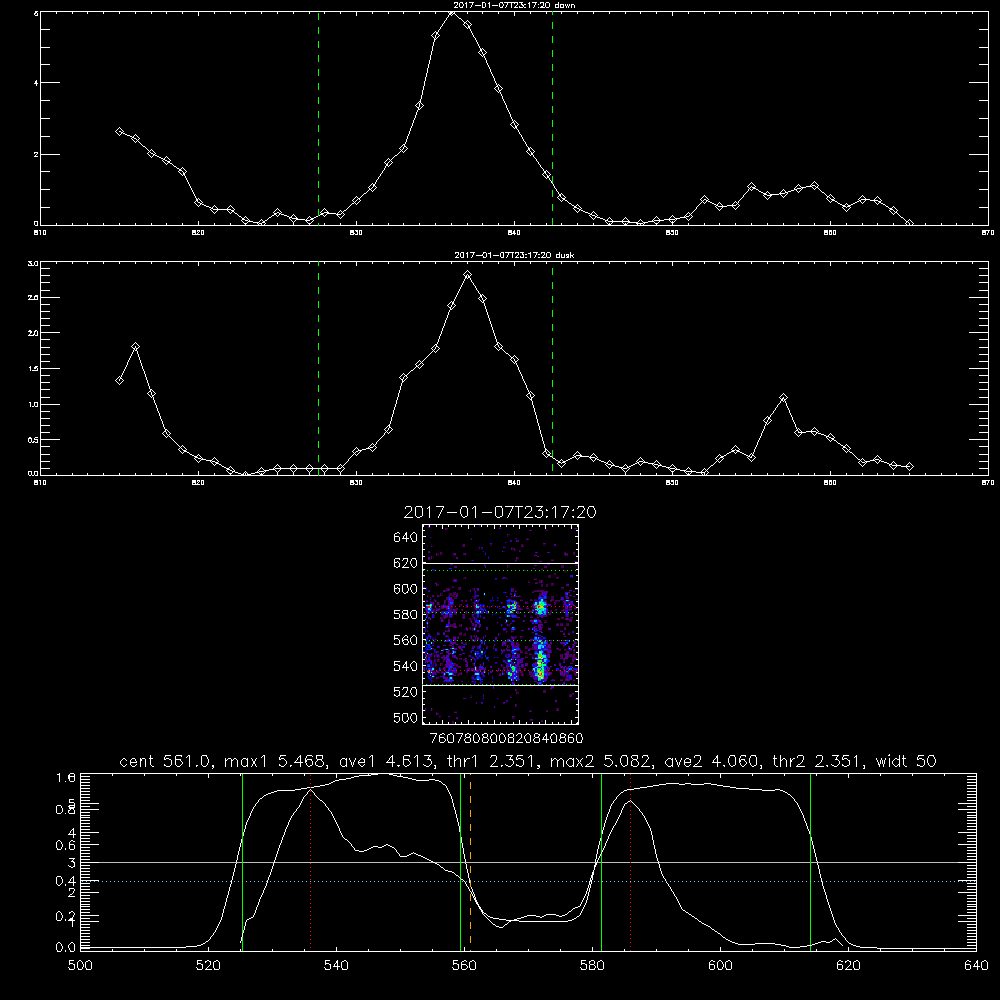Click the '560' label on heatmap y-axis

406,640
